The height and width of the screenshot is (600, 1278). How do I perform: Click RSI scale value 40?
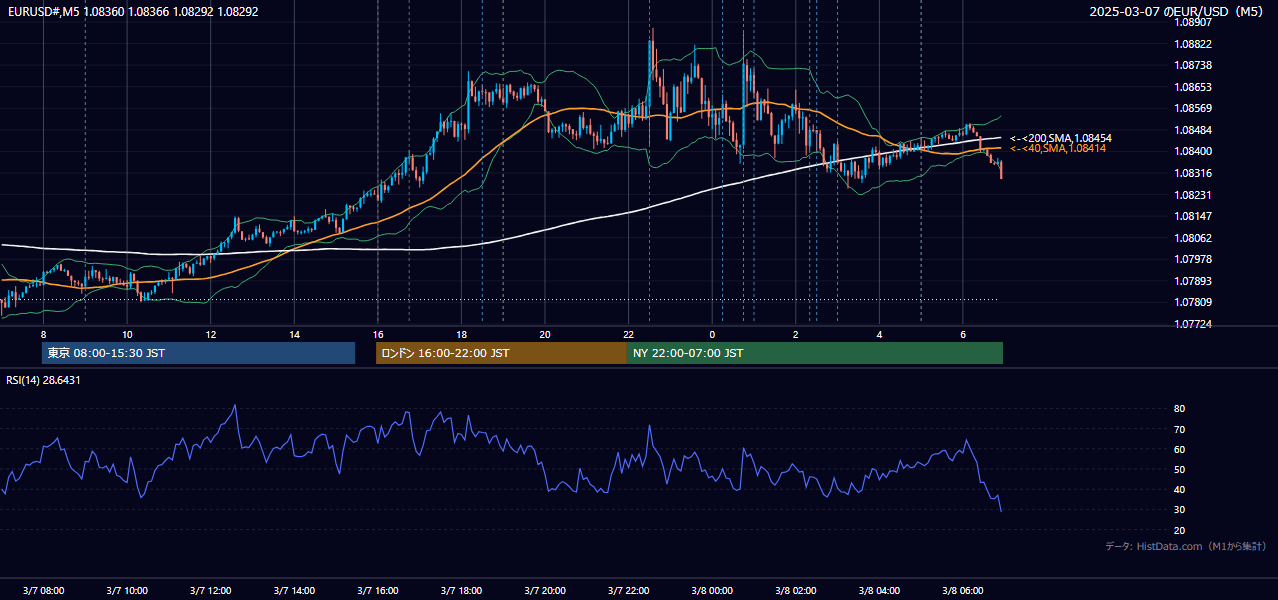1180,489
